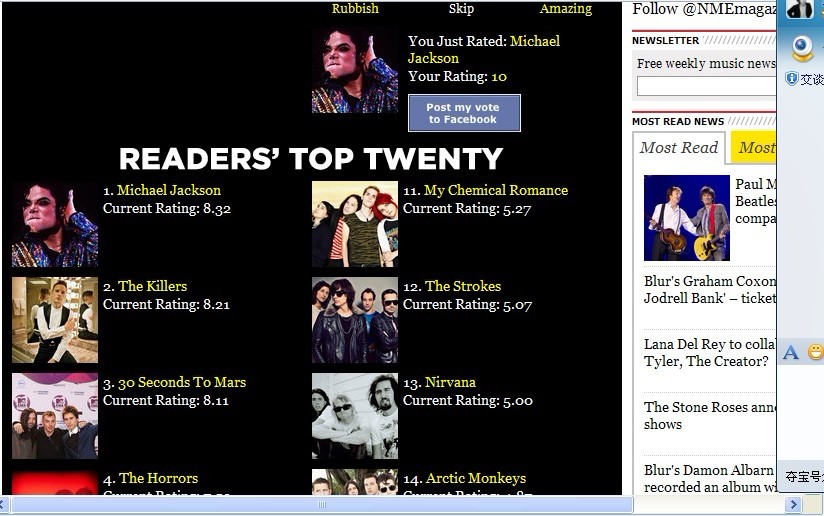Open the emoji smiley picker
824x516 pixels.
(816, 352)
